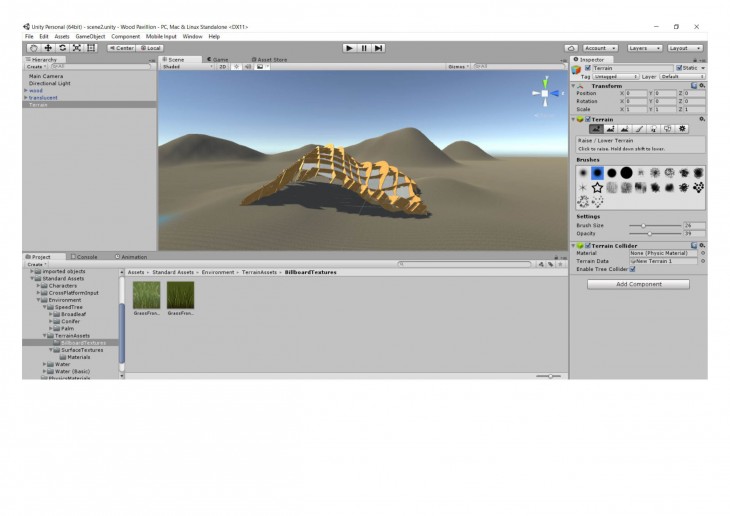
Task: Open the Terrain Settings gear tool
Action: coord(682,129)
